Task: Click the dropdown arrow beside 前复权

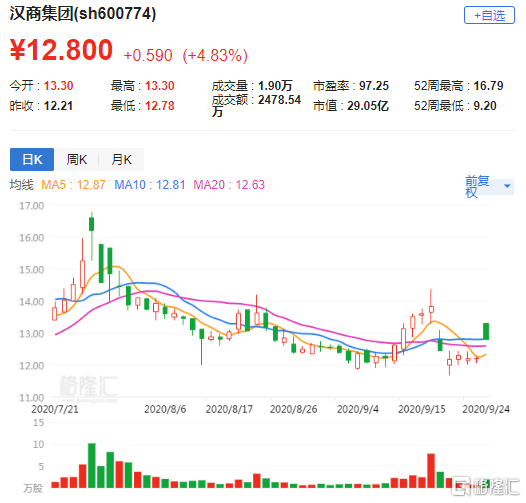Action: 507,186
